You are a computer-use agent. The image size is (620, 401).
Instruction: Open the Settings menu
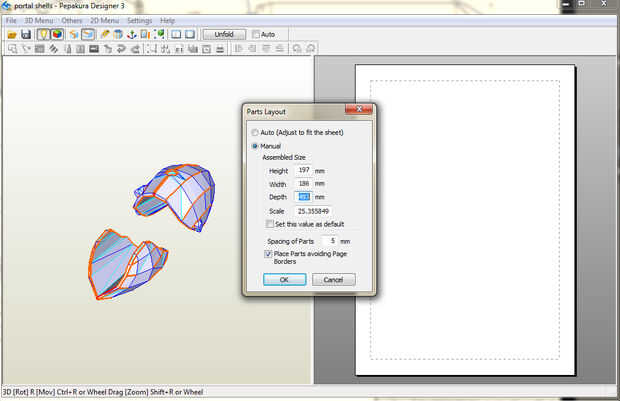(x=139, y=21)
